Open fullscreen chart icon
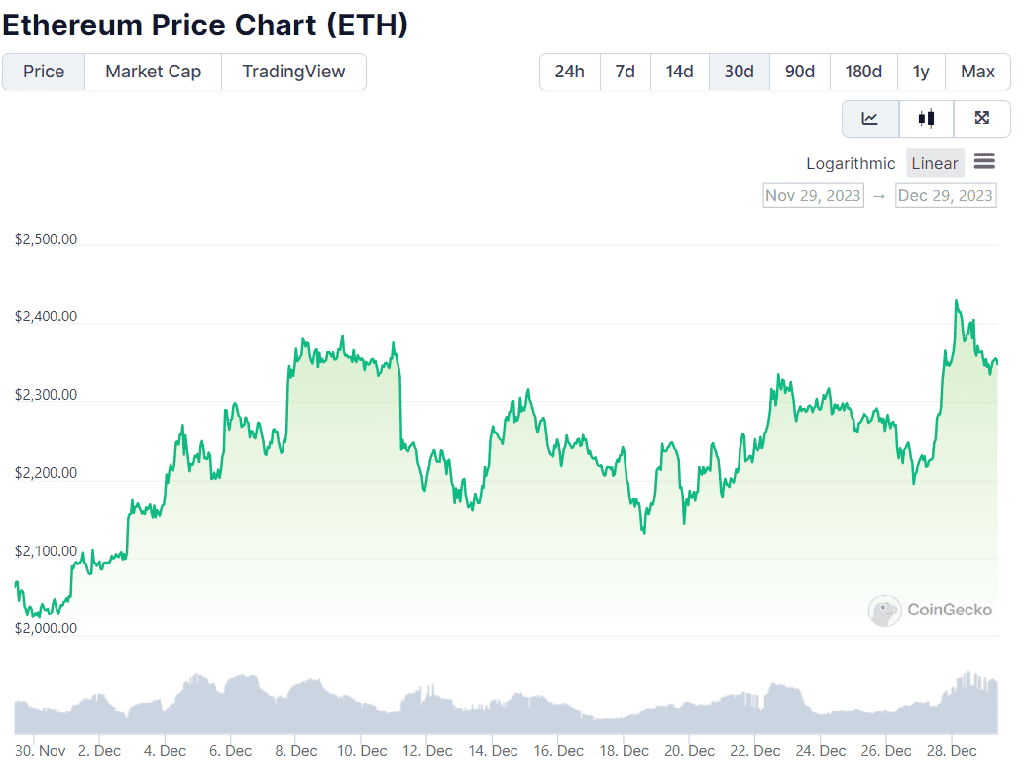 click(982, 119)
